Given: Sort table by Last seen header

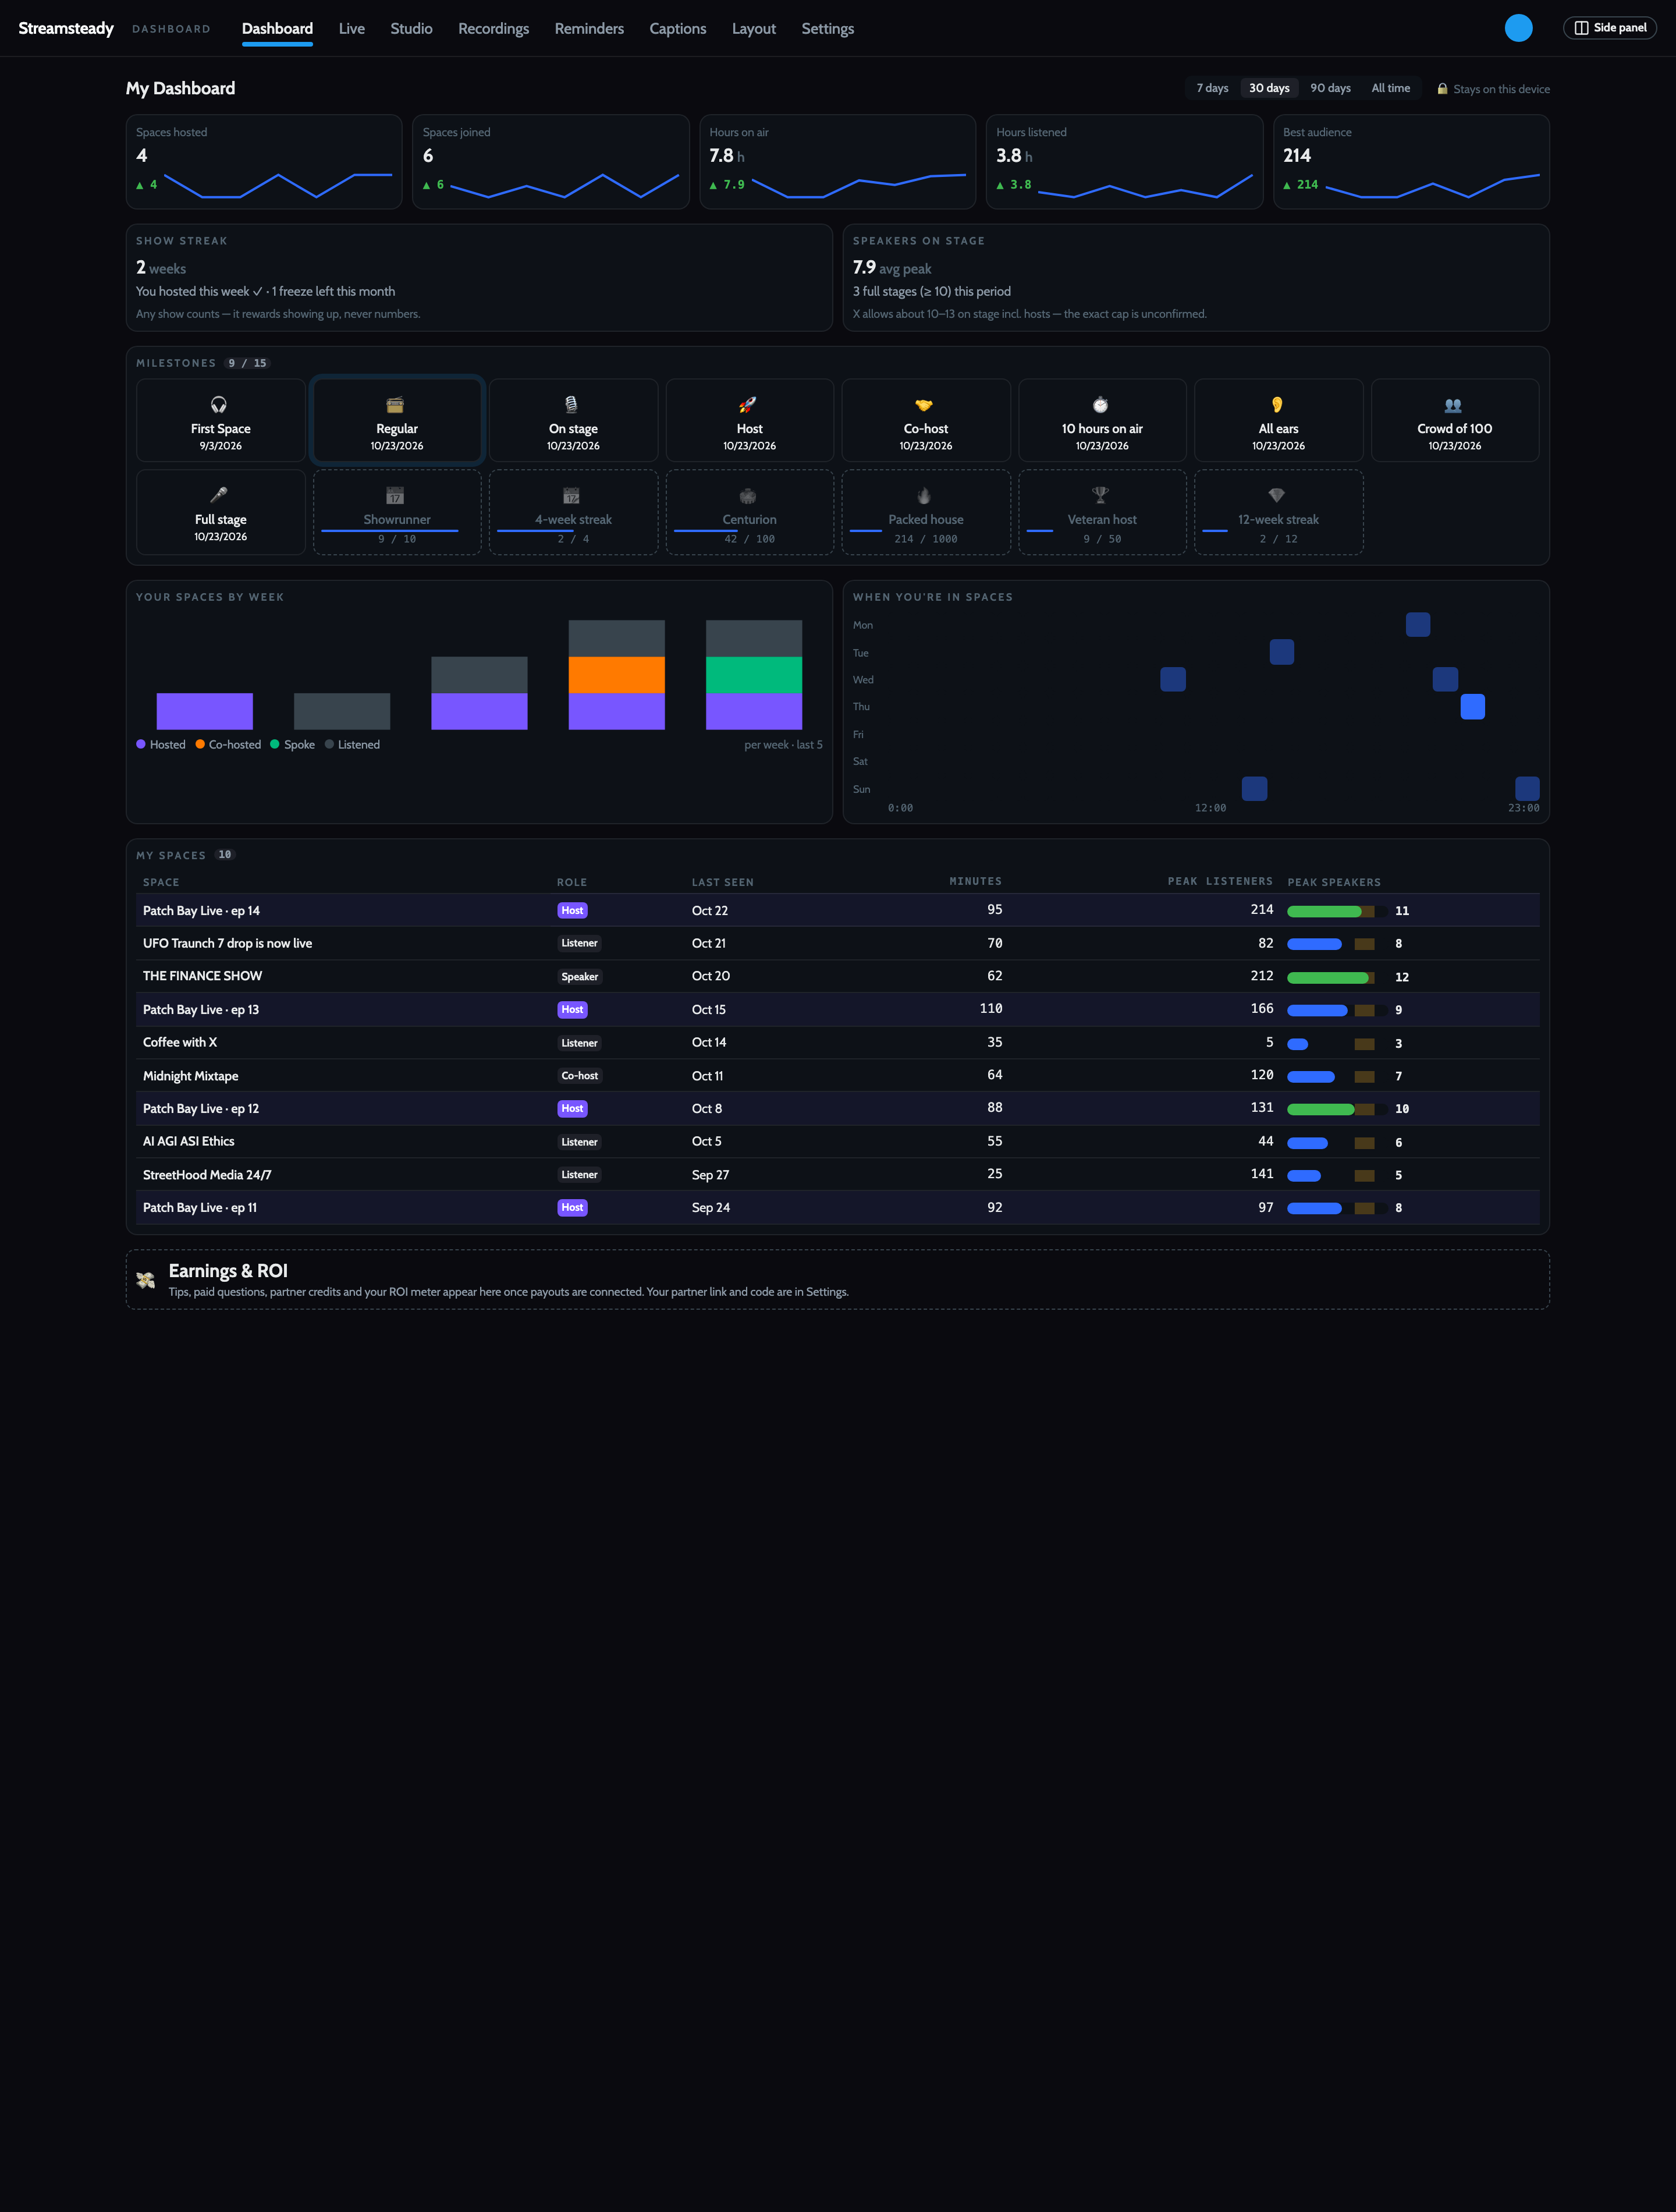Looking at the screenshot, I should point(722,882).
